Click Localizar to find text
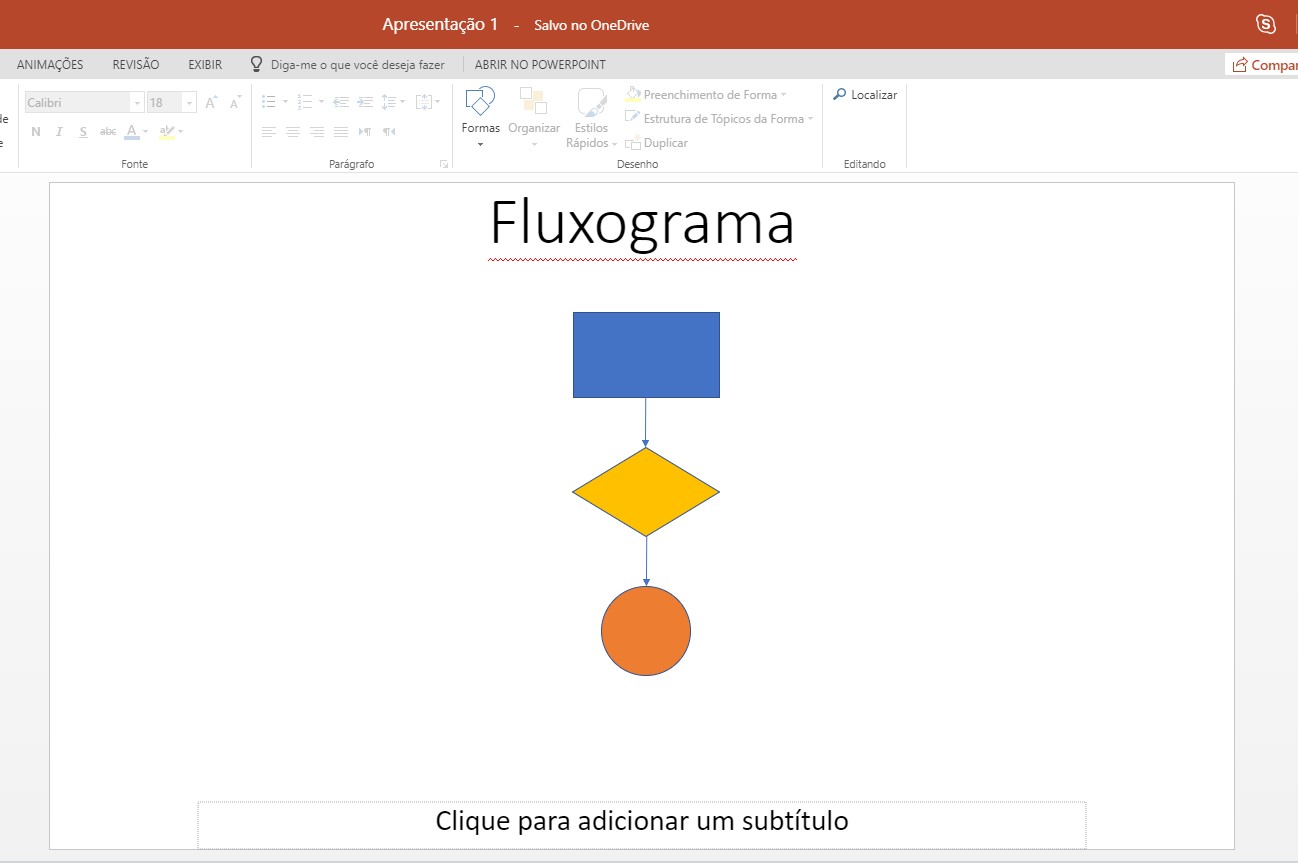The image size is (1298, 863). (865, 95)
